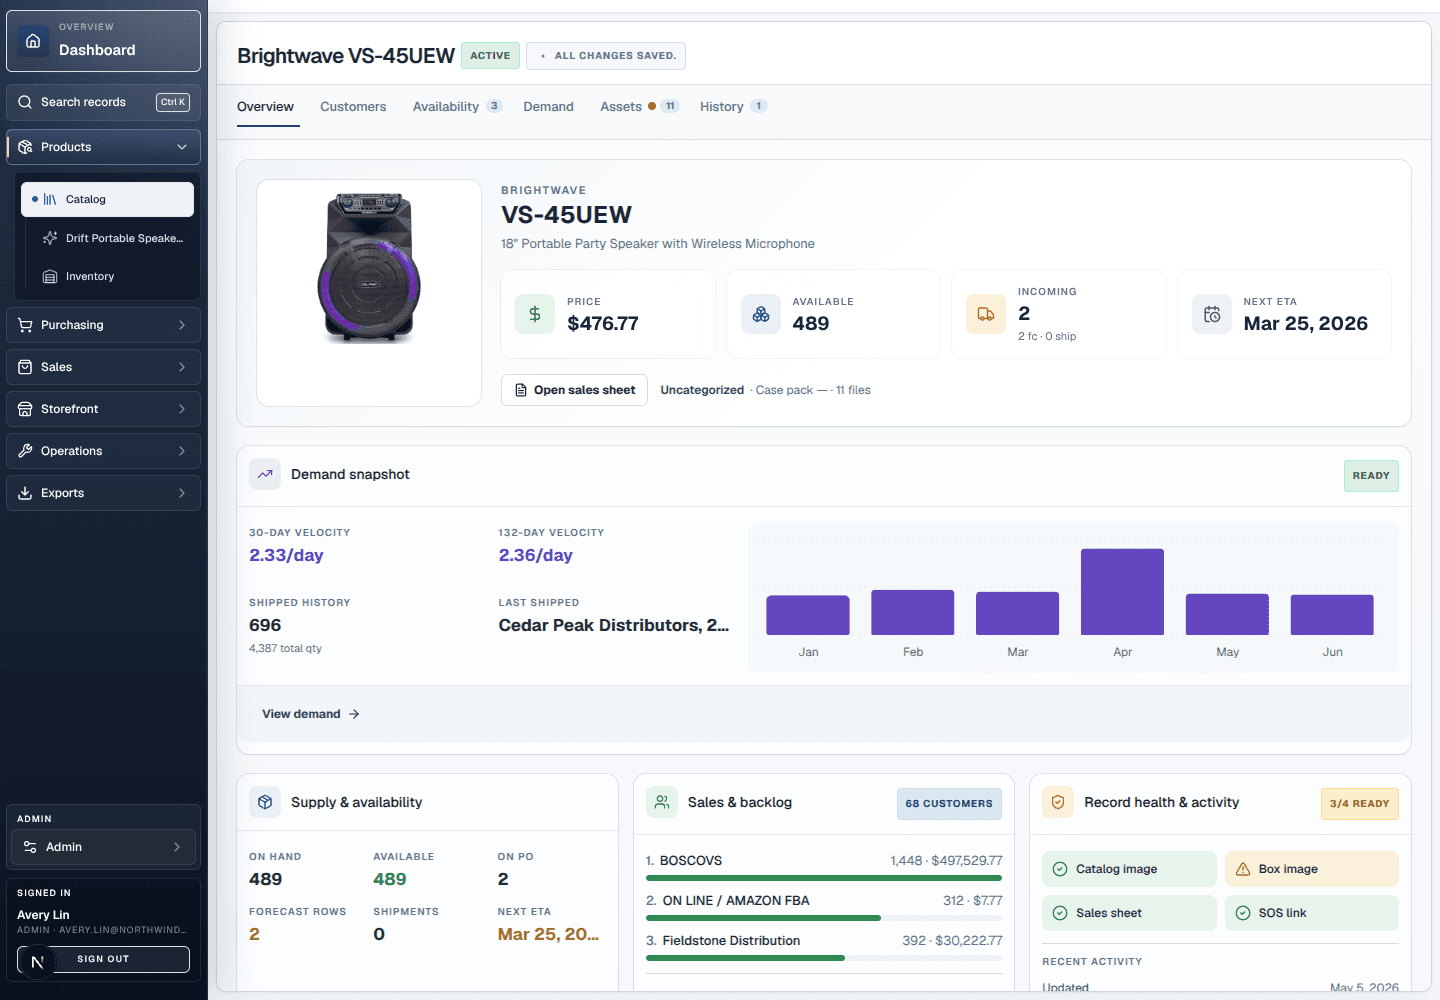Click the Products section icon
The height and width of the screenshot is (1000, 1440).
tap(25, 147)
